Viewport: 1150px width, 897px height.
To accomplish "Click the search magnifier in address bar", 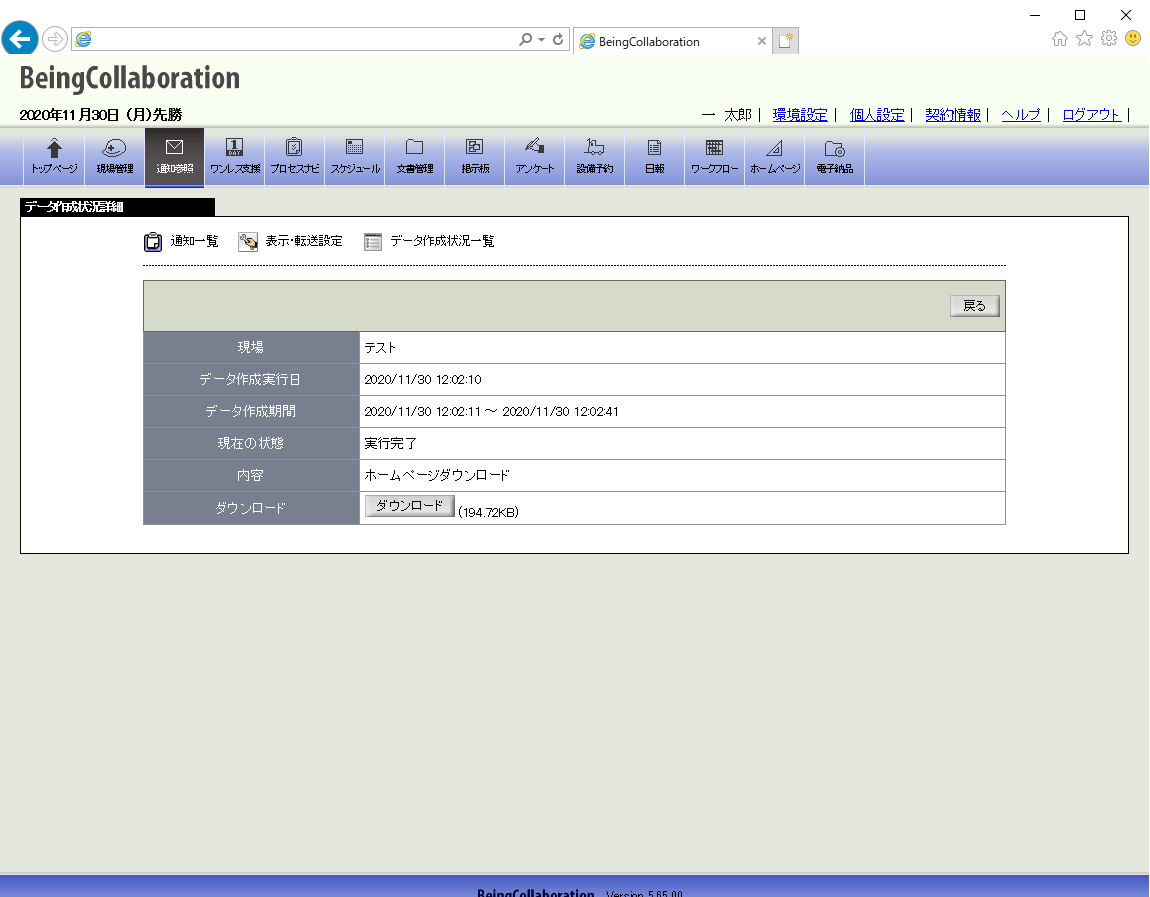I will click(525, 40).
